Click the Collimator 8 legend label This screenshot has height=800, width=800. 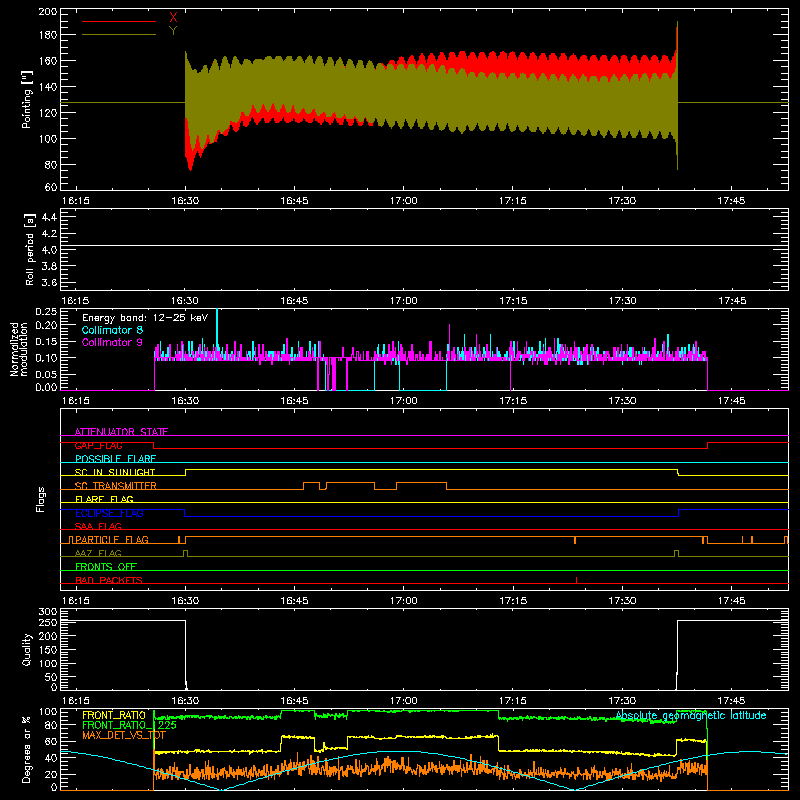112,330
